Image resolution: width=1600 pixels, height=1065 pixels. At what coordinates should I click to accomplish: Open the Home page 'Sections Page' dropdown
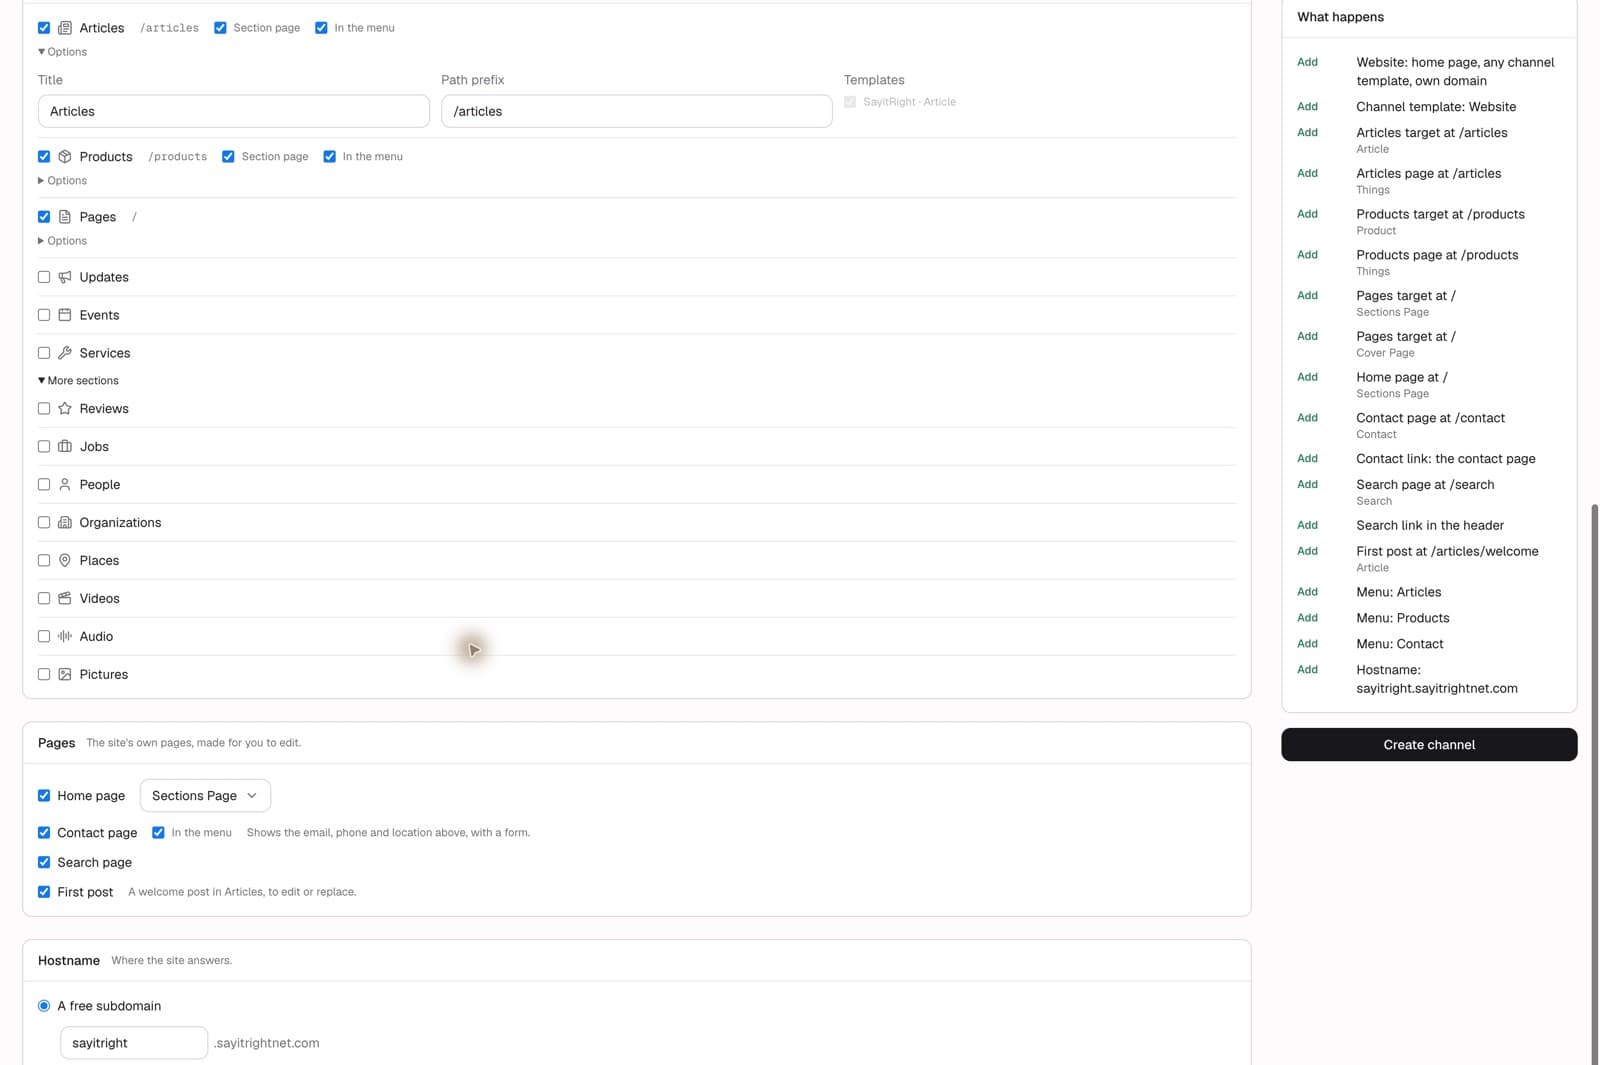coord(205,796)
